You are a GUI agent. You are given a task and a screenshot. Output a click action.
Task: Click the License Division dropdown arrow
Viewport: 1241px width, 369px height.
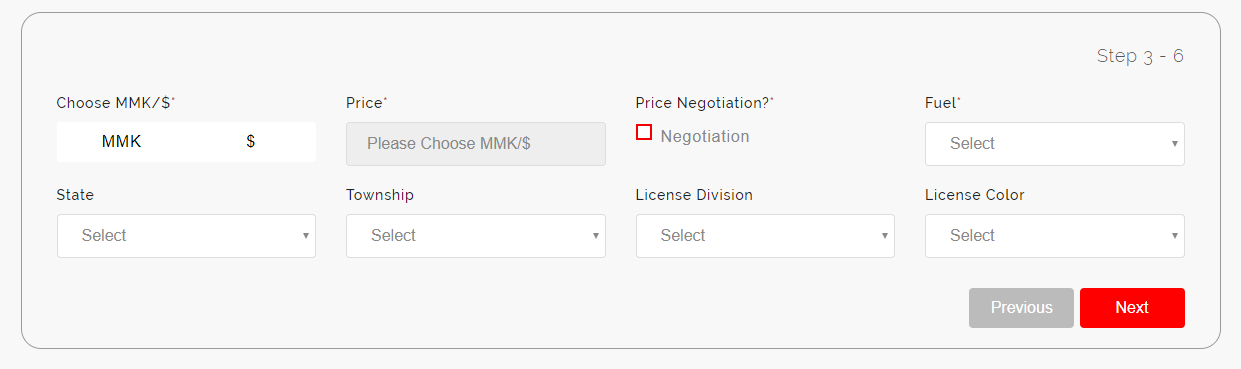(x=884, y=236)
